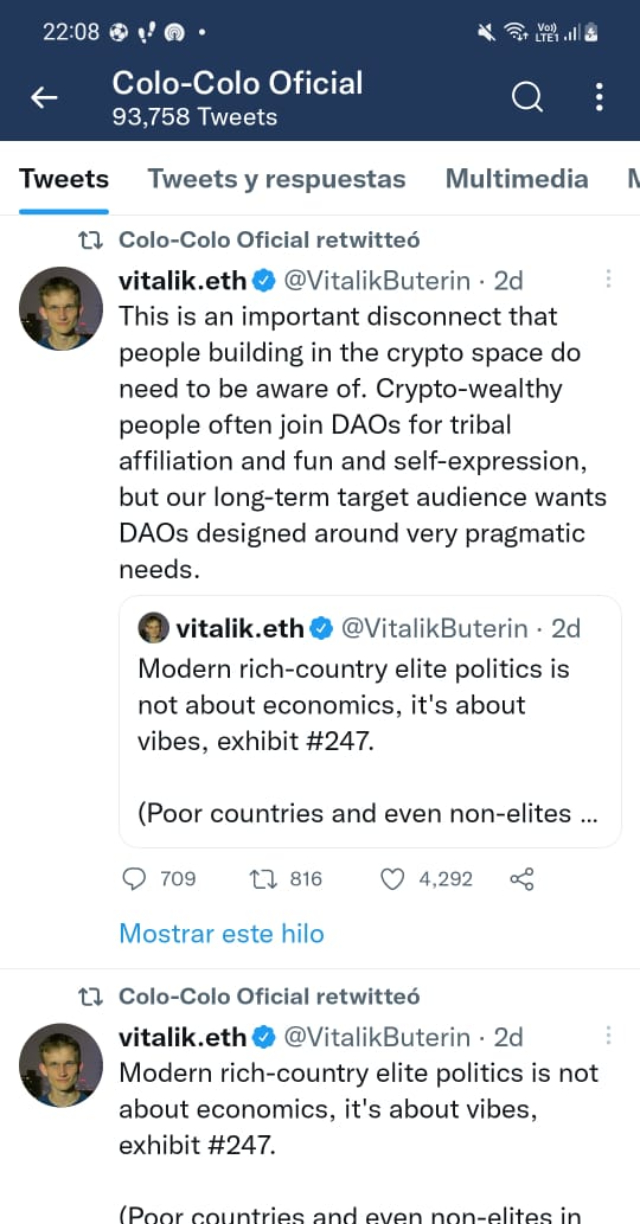Open the profile overflow menu in header
The width and height of the screenshot is (640, 1224).
599,97
